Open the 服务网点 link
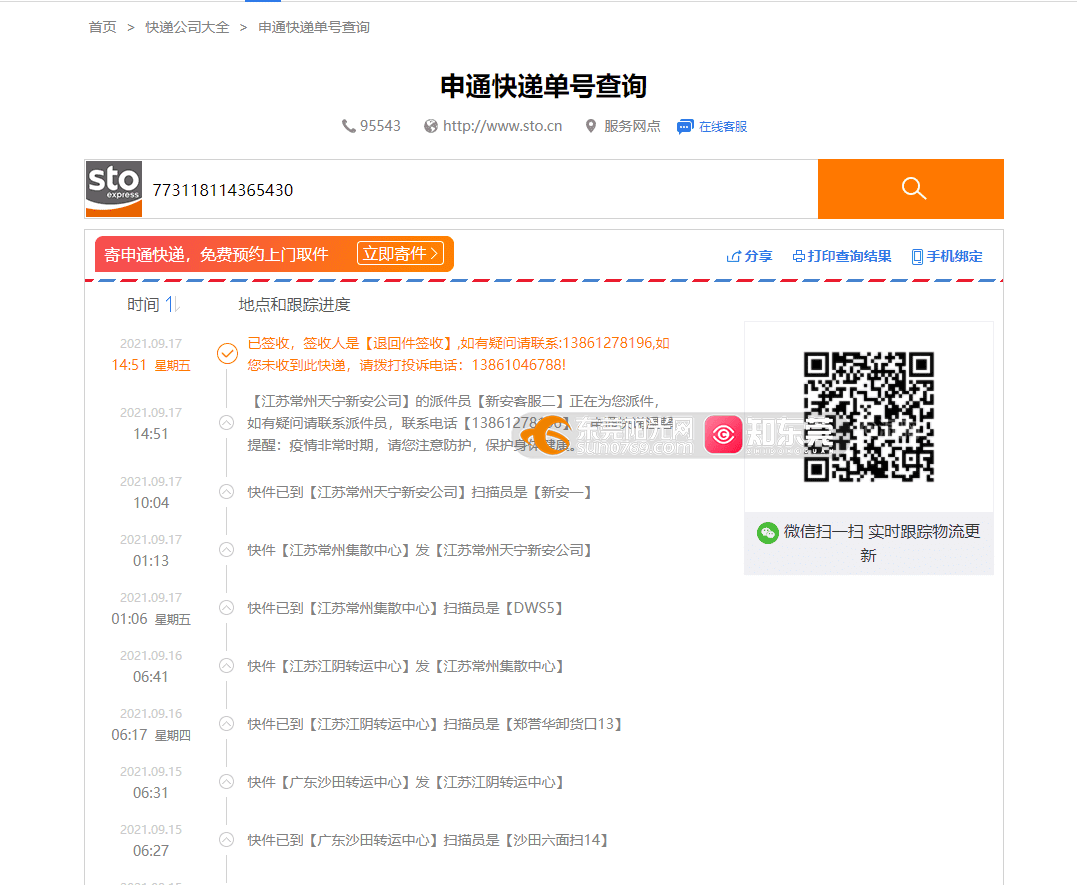This screenshot has width=1077, height=885. tap(632, 126)
